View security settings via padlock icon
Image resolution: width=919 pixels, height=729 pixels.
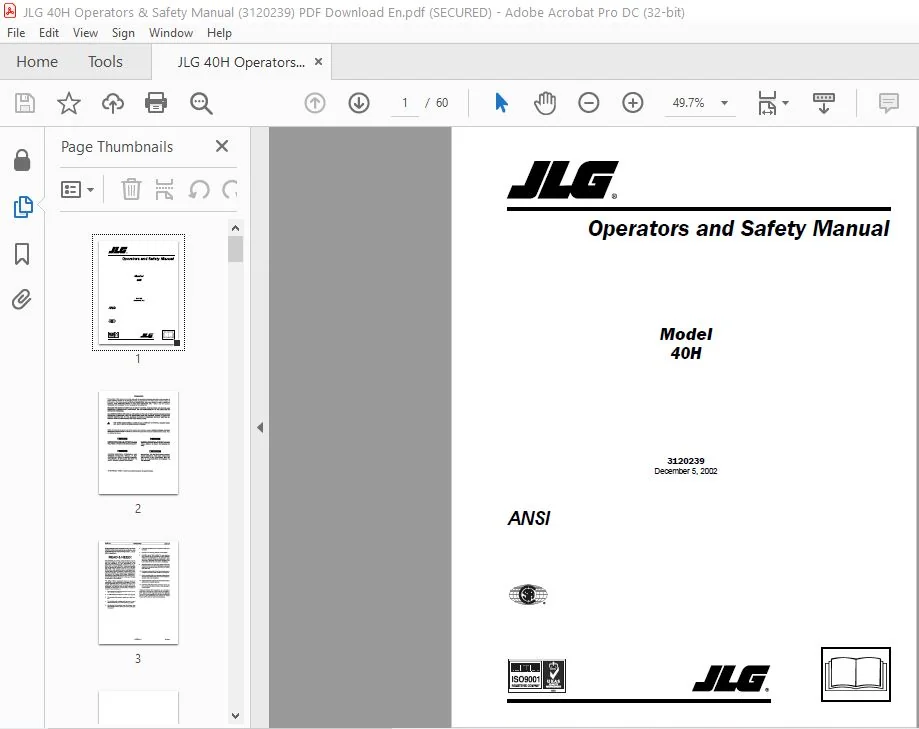click(22, 160)
